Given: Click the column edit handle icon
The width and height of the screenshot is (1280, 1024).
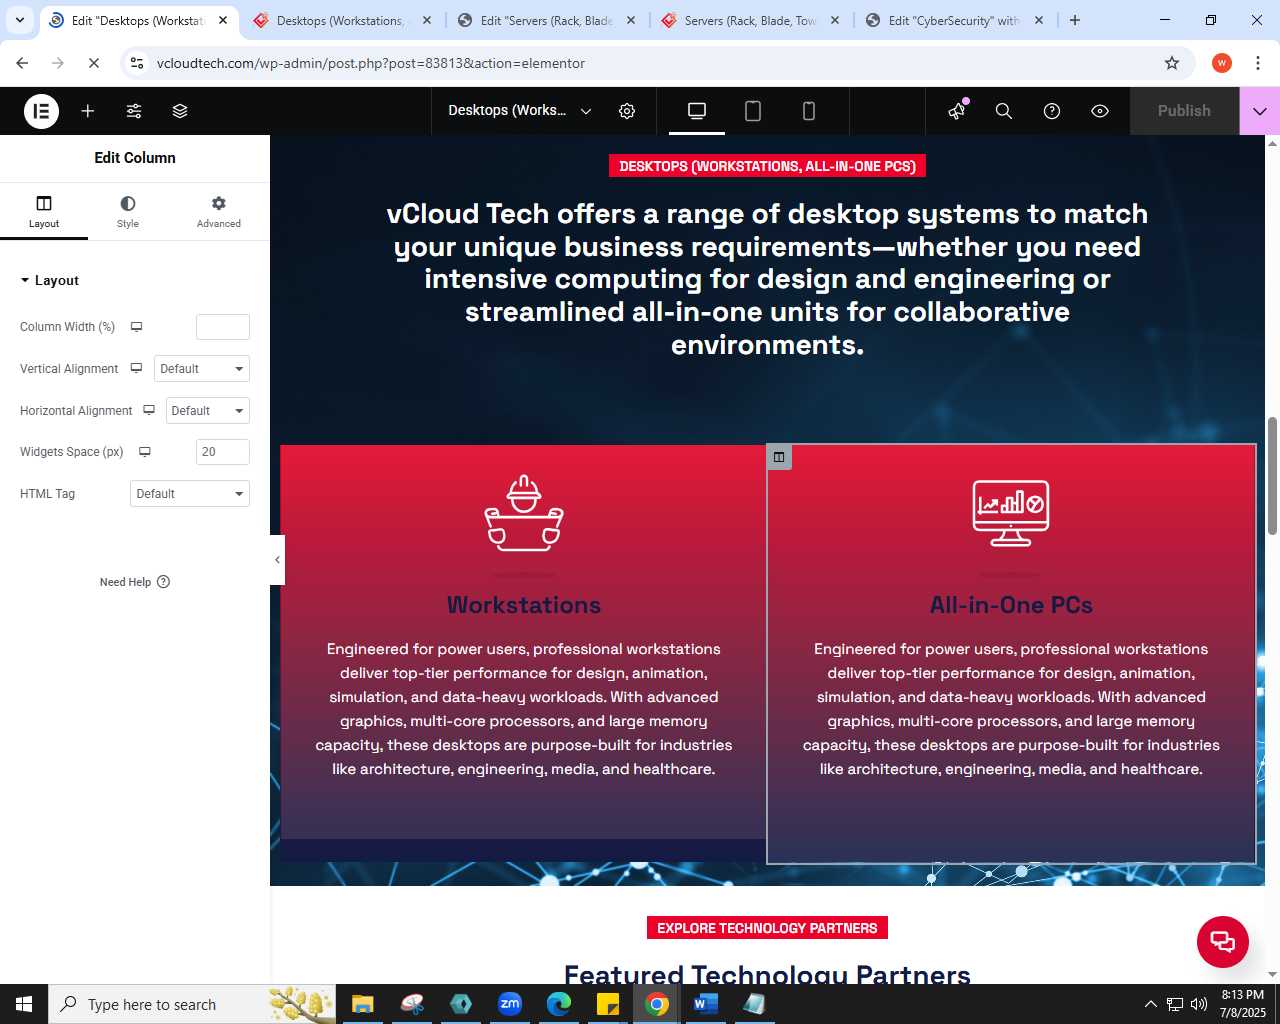Looking at the screenshot, I should tap(779, 457).
